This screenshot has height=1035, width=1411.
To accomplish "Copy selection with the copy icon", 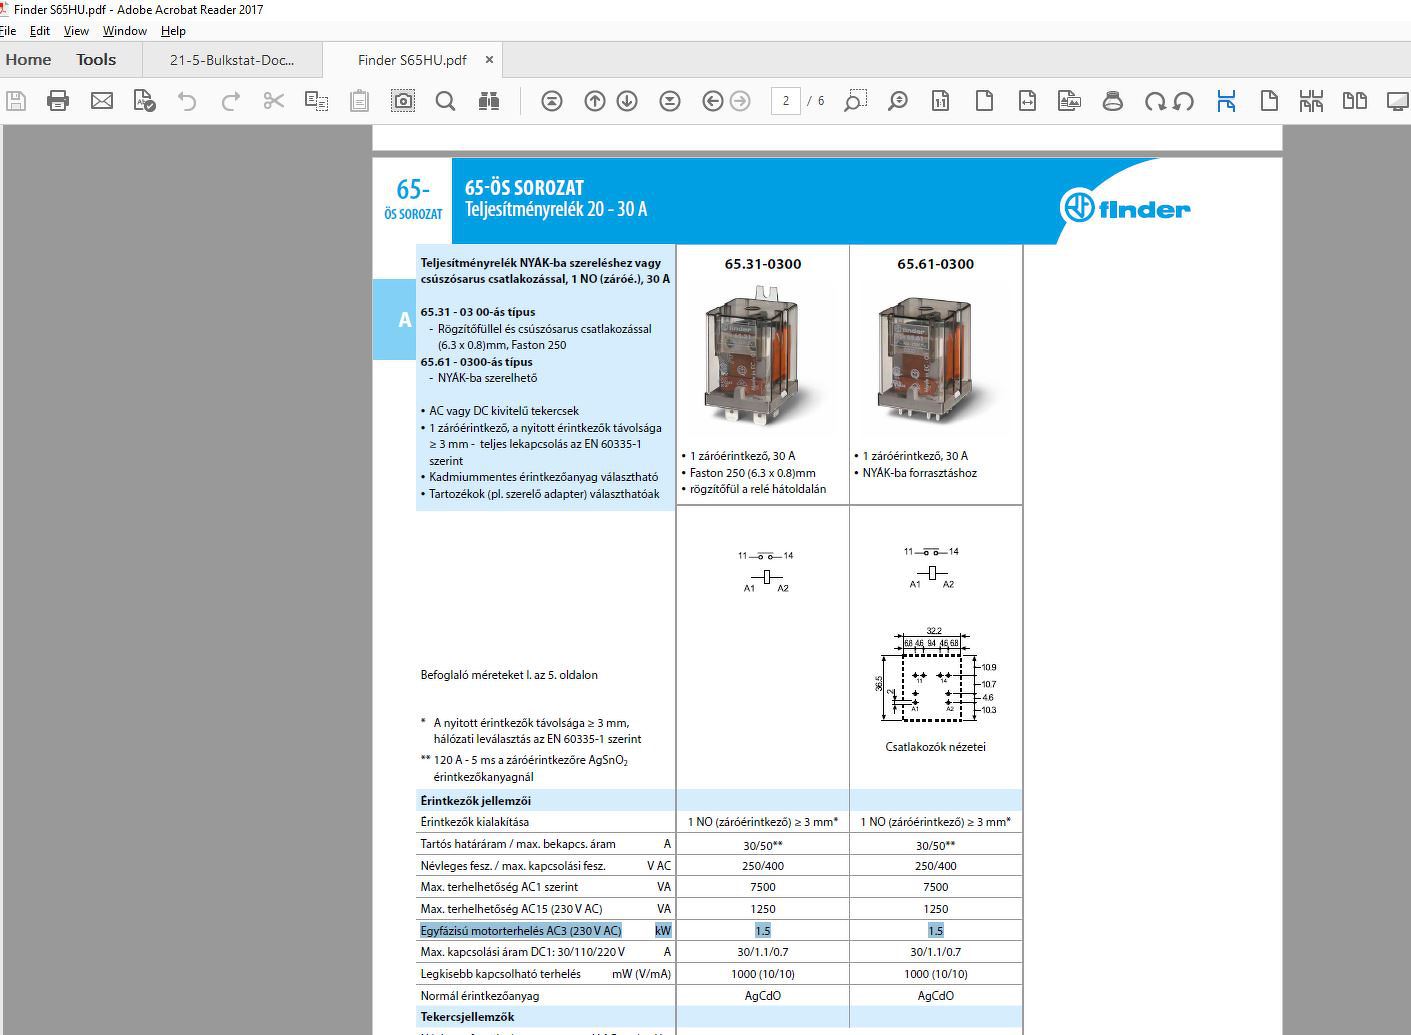I will (317, 101).
